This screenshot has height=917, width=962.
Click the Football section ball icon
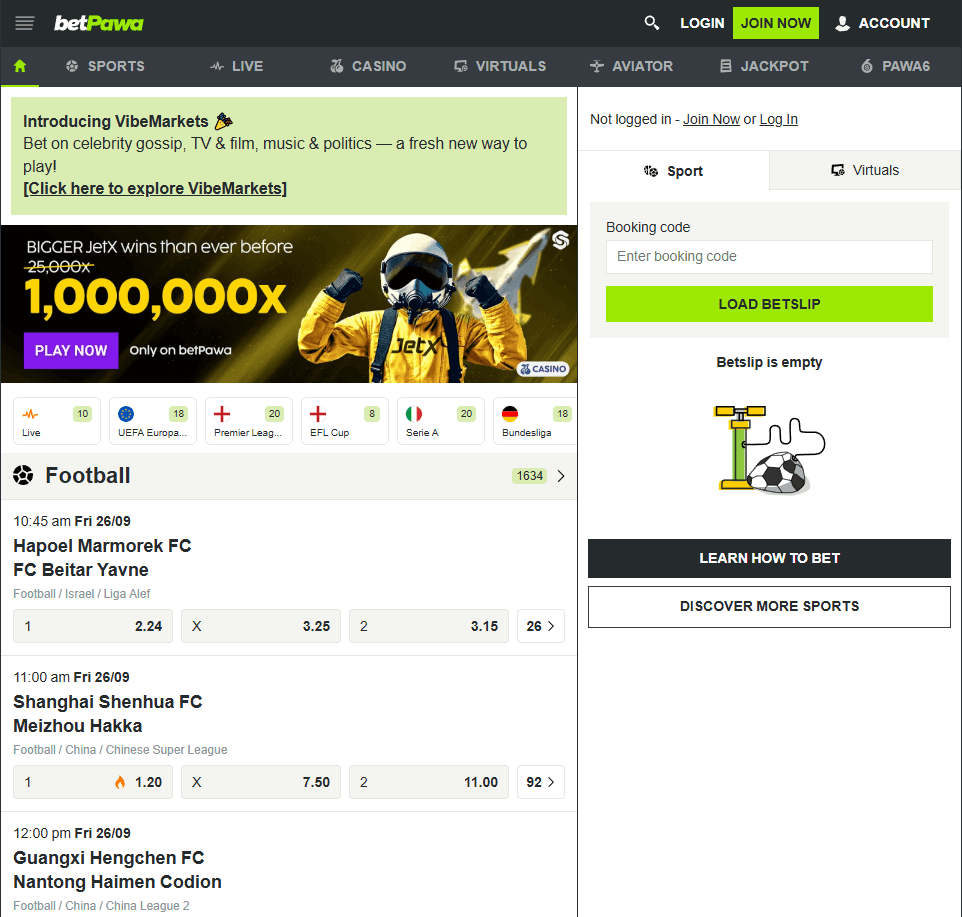tap(23, 475)
